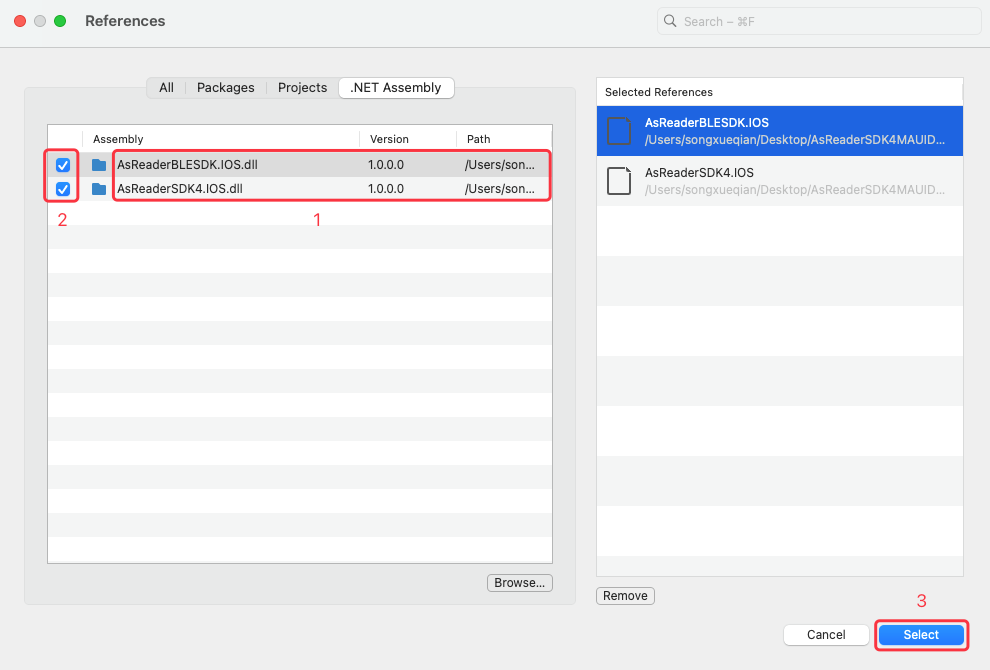The height and width of the screenshot is (670, 990).
Task: Click the search magnifier icon
Action: (x=671, y=21)
